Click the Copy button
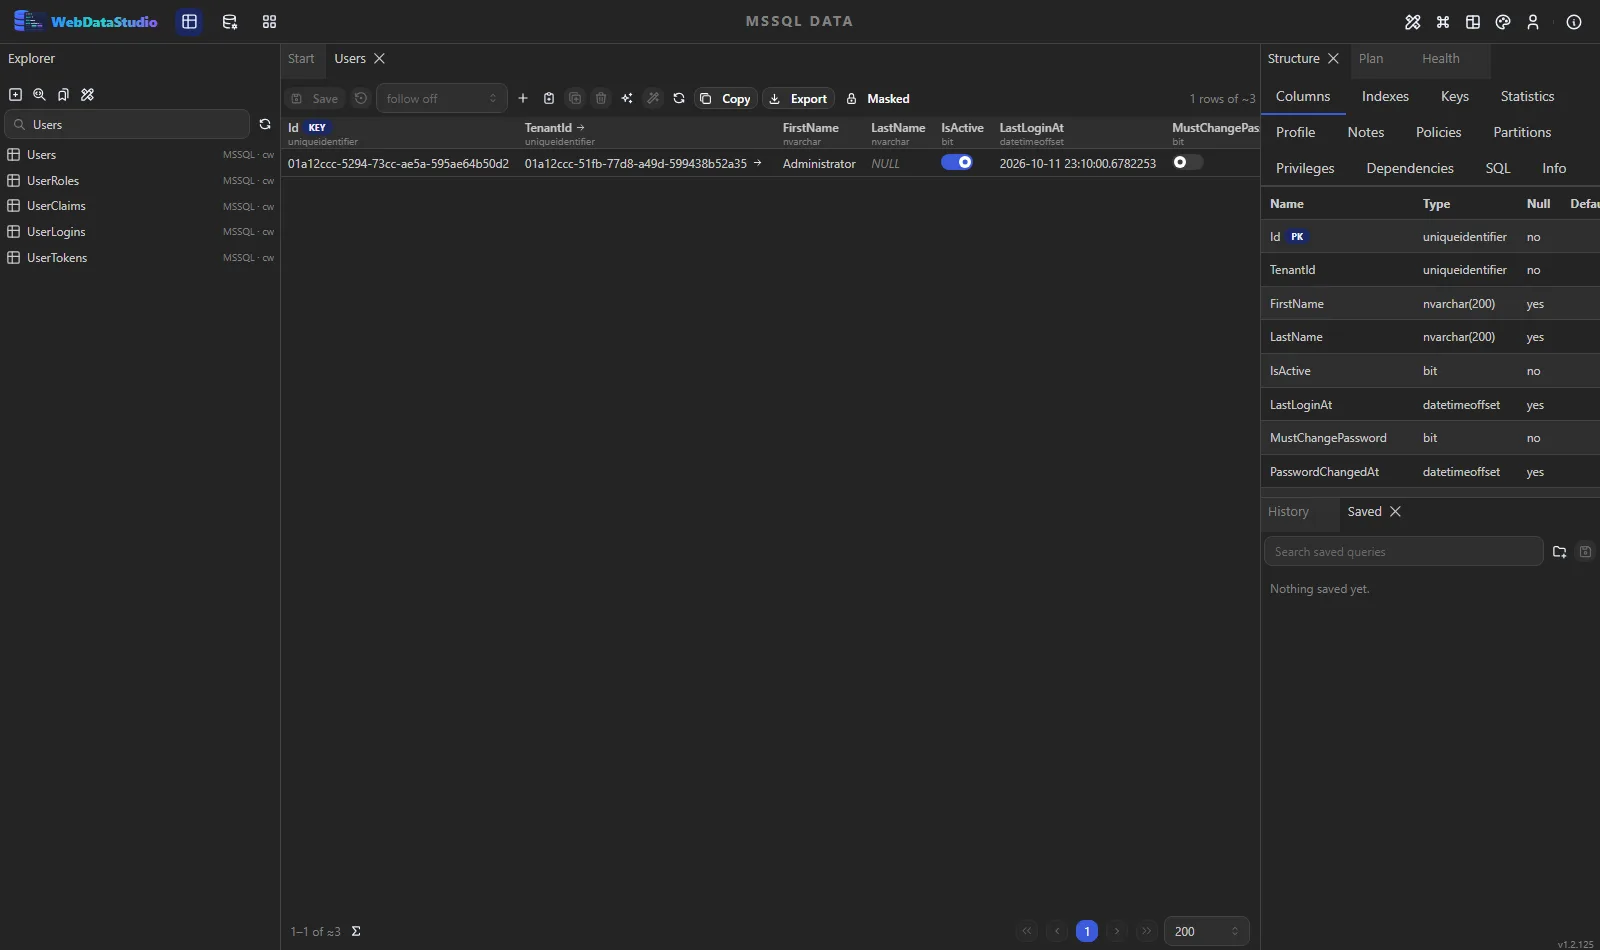This screenshot has height=950, width=1600. pos(726,98)
